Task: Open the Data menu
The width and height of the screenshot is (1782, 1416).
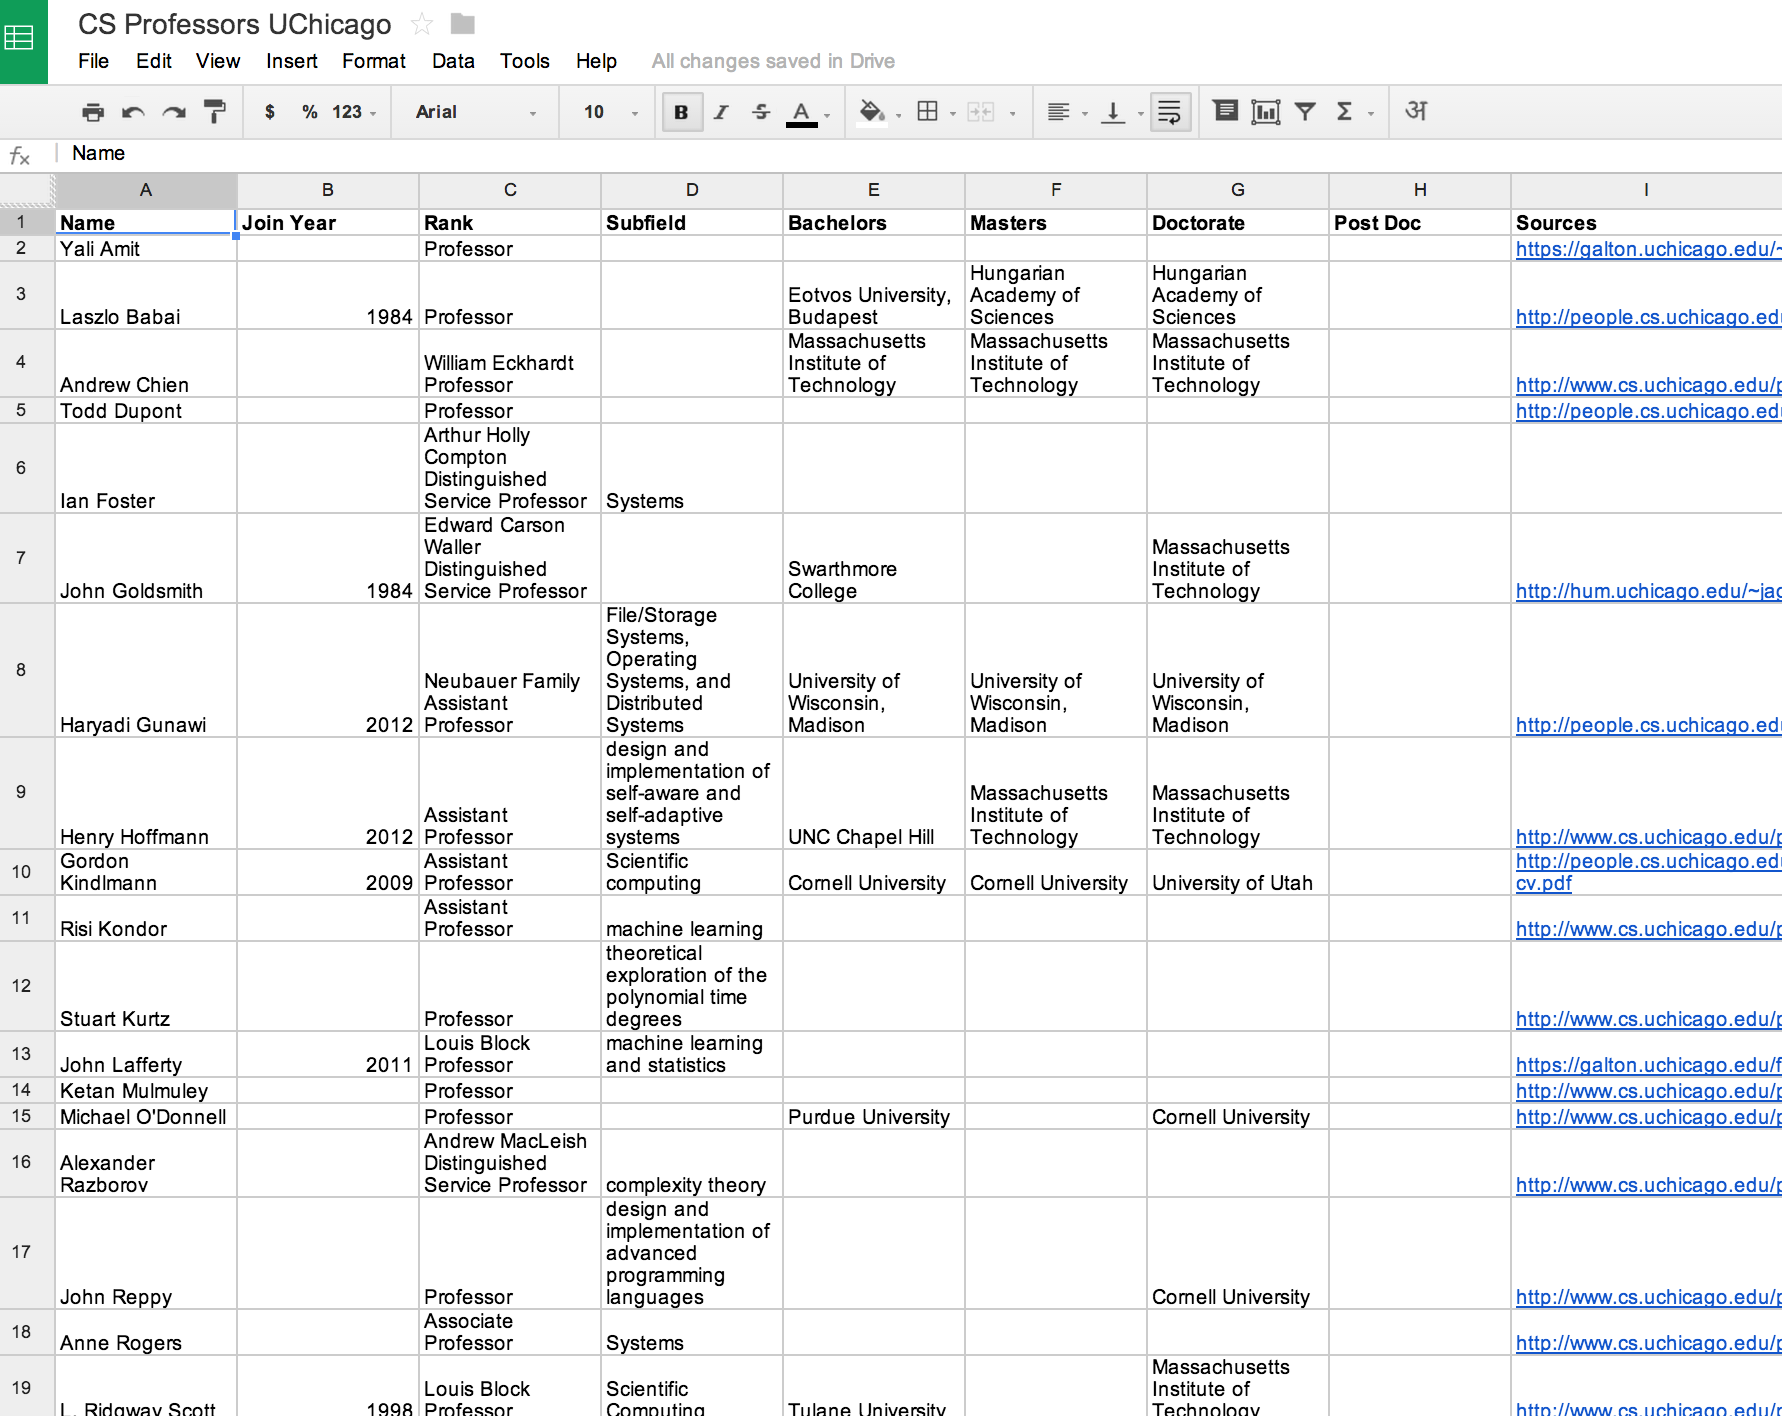Action: click(453, 61)
